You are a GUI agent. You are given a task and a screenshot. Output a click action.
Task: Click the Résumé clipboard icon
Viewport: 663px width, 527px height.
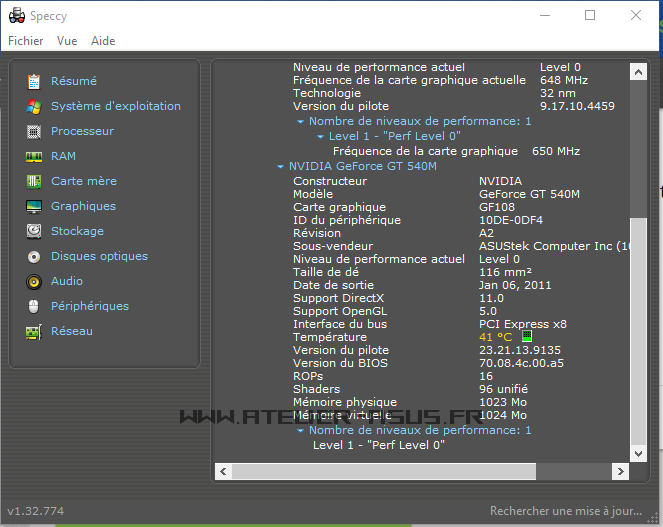tap(34, 81)
